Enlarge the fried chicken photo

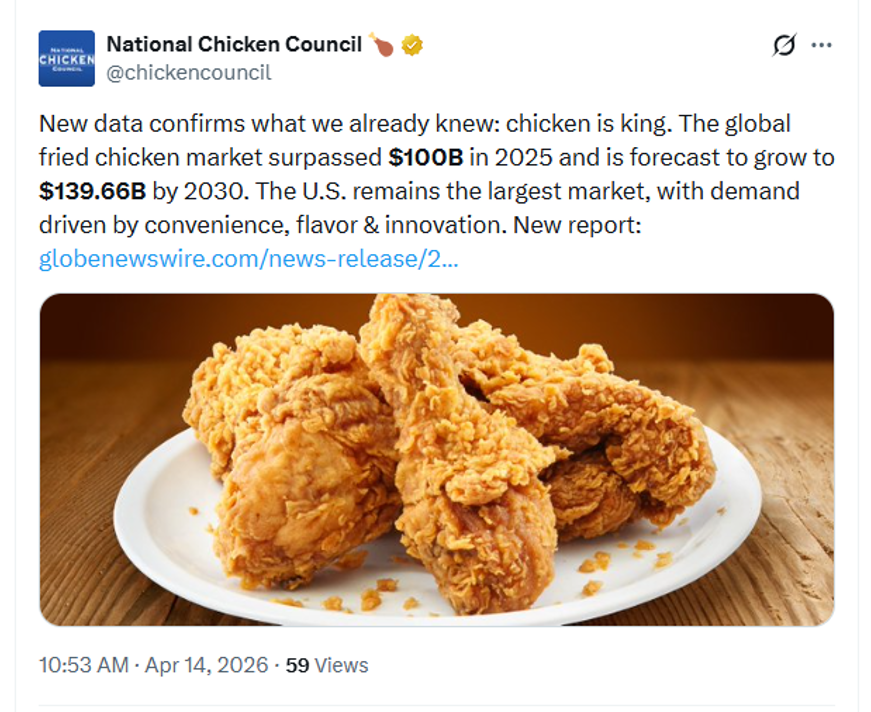[x=436, y=459]
